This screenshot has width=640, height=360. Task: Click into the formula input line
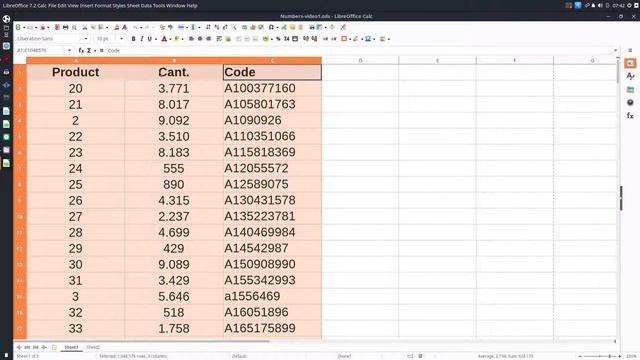pyautogui.click(x=359, y=50)
